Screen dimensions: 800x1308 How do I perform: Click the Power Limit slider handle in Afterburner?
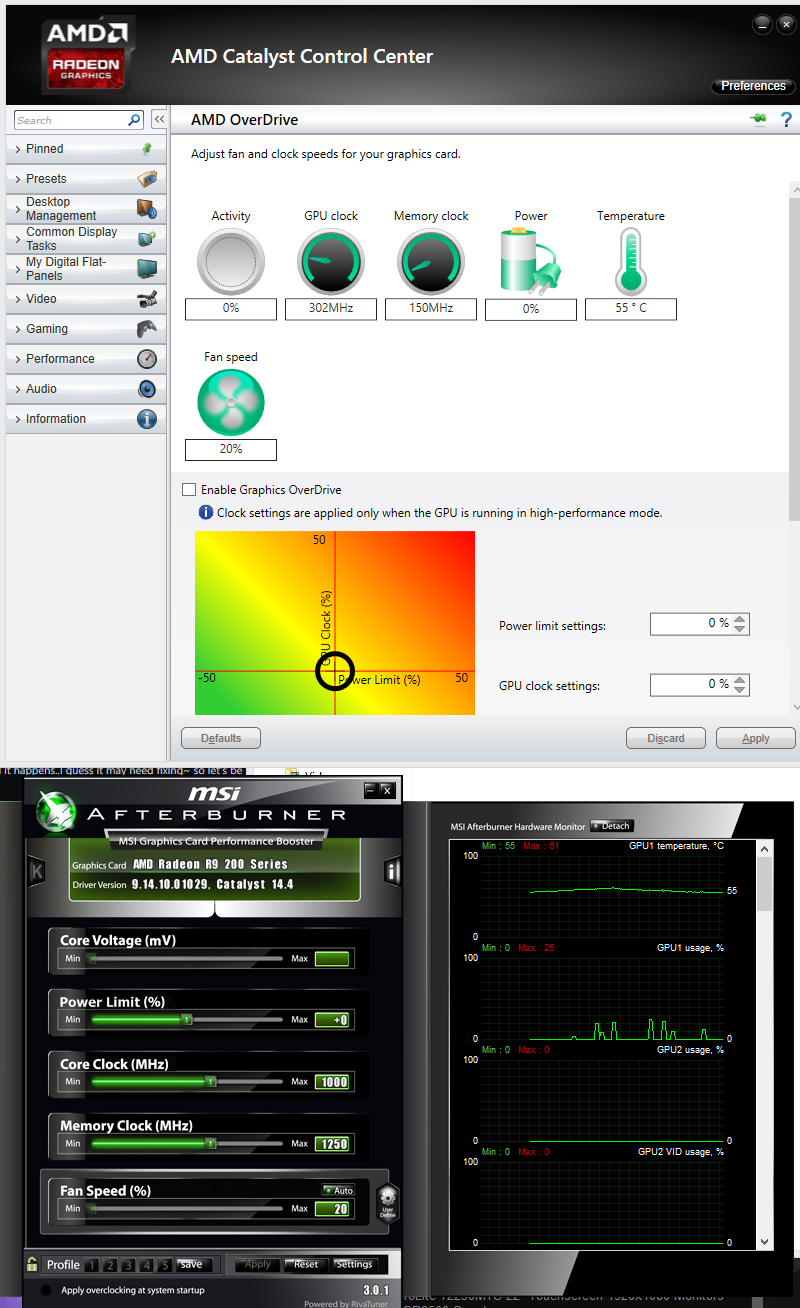[187, 1020]
